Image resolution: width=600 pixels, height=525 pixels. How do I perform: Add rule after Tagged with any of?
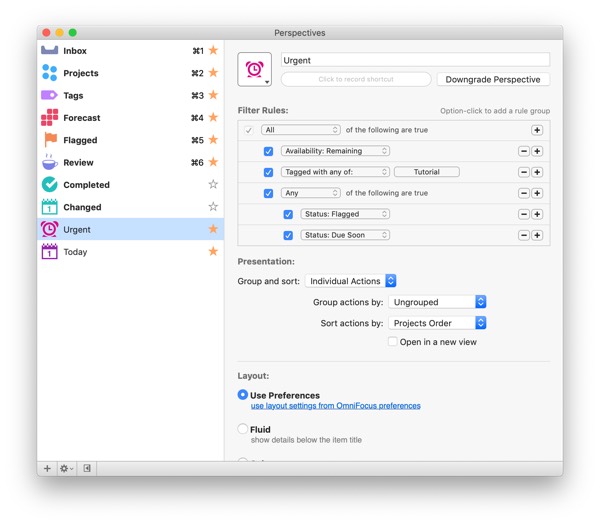(537, 172)
